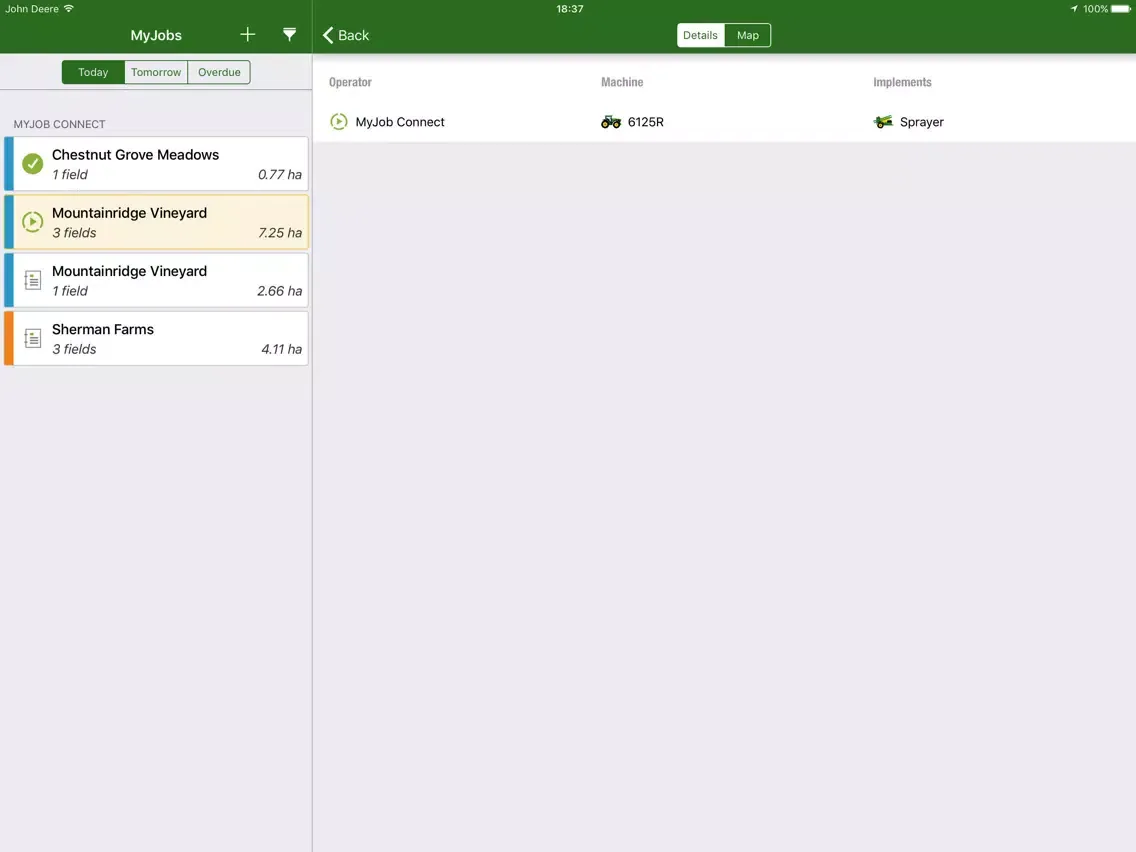The height and width of the screenshot is (852, 1136).
Task: Click the 7.25 ha area value
Action: (x=280, y=233)
